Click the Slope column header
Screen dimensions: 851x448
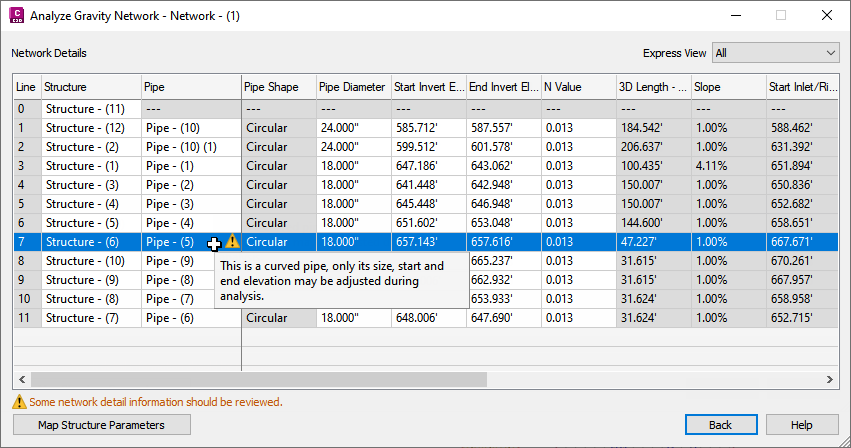pos(728,87)
